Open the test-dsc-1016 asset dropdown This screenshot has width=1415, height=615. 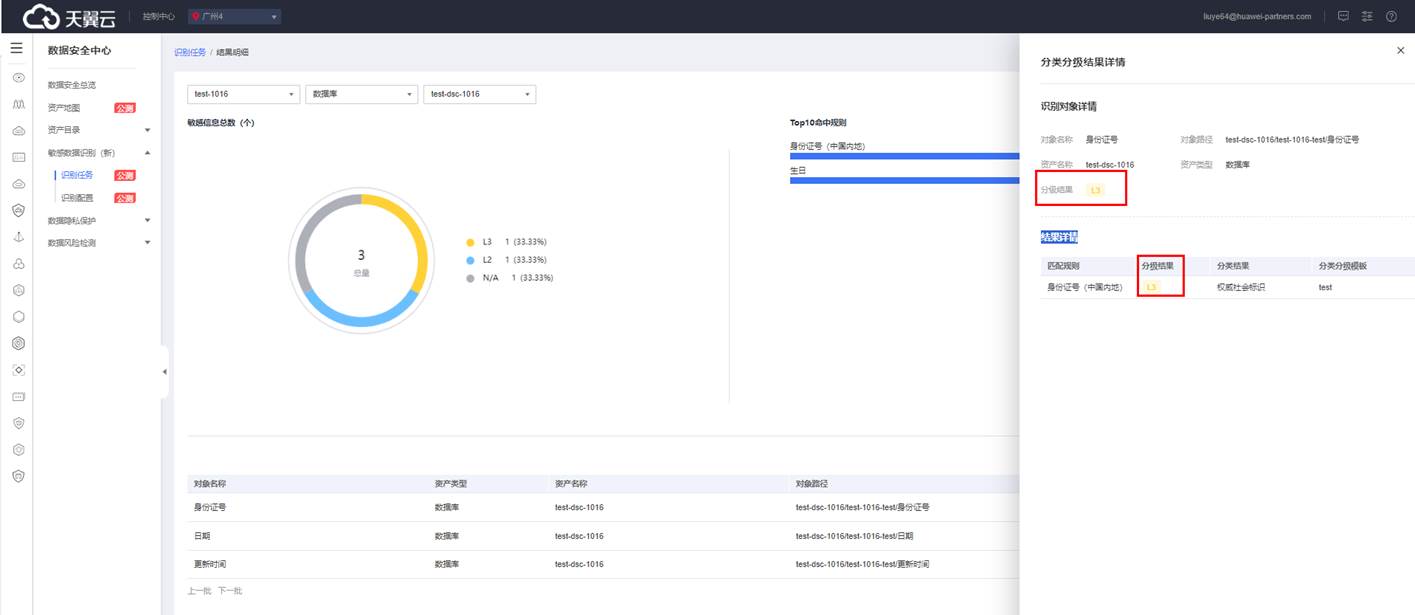[479, 94]
